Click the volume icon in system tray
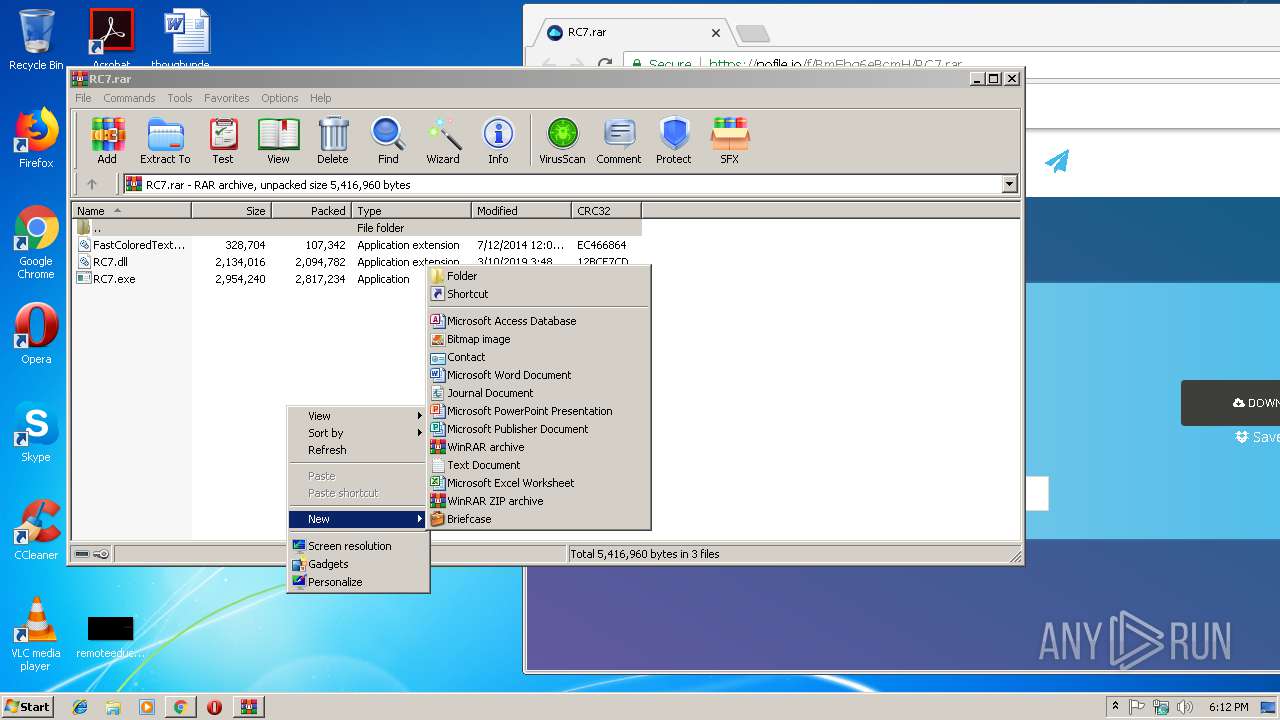 point(1185,707)
